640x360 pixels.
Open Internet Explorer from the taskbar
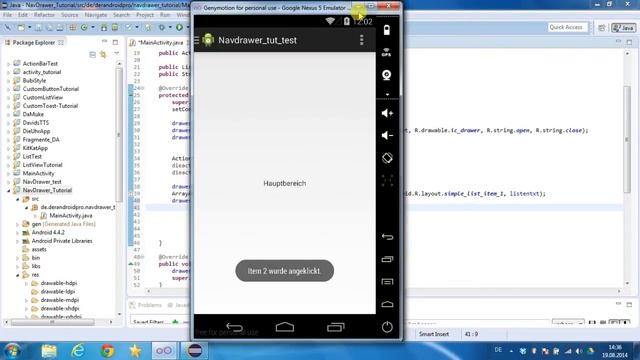point(78,351)
